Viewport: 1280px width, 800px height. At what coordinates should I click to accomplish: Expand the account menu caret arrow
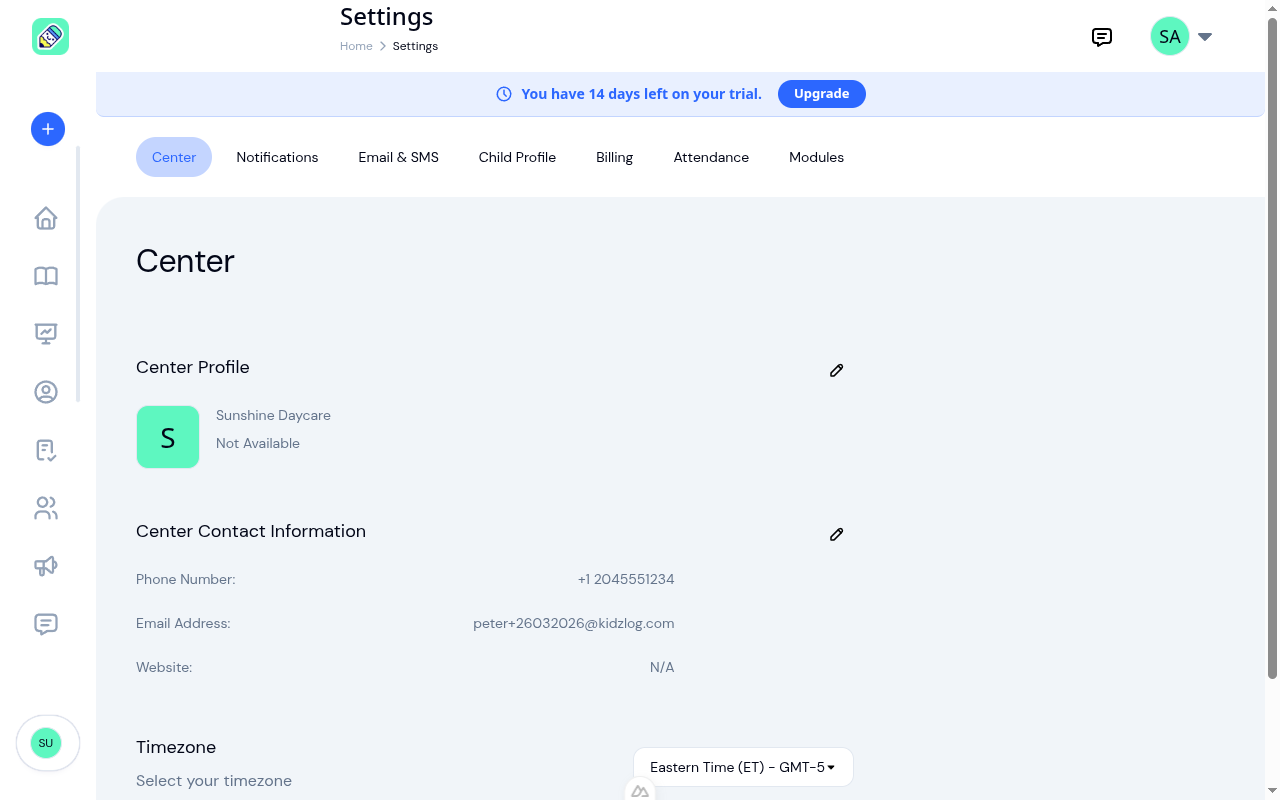tap(1205, 37)
